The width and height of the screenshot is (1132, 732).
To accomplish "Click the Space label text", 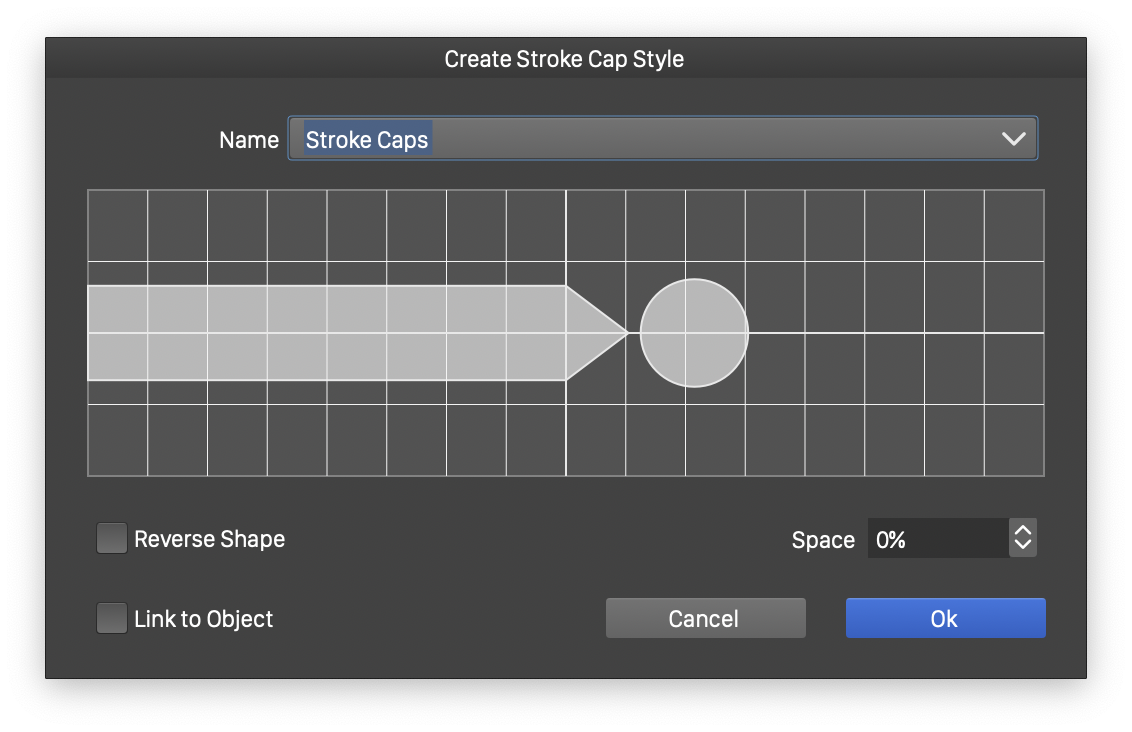I will (x=822, y=540).
